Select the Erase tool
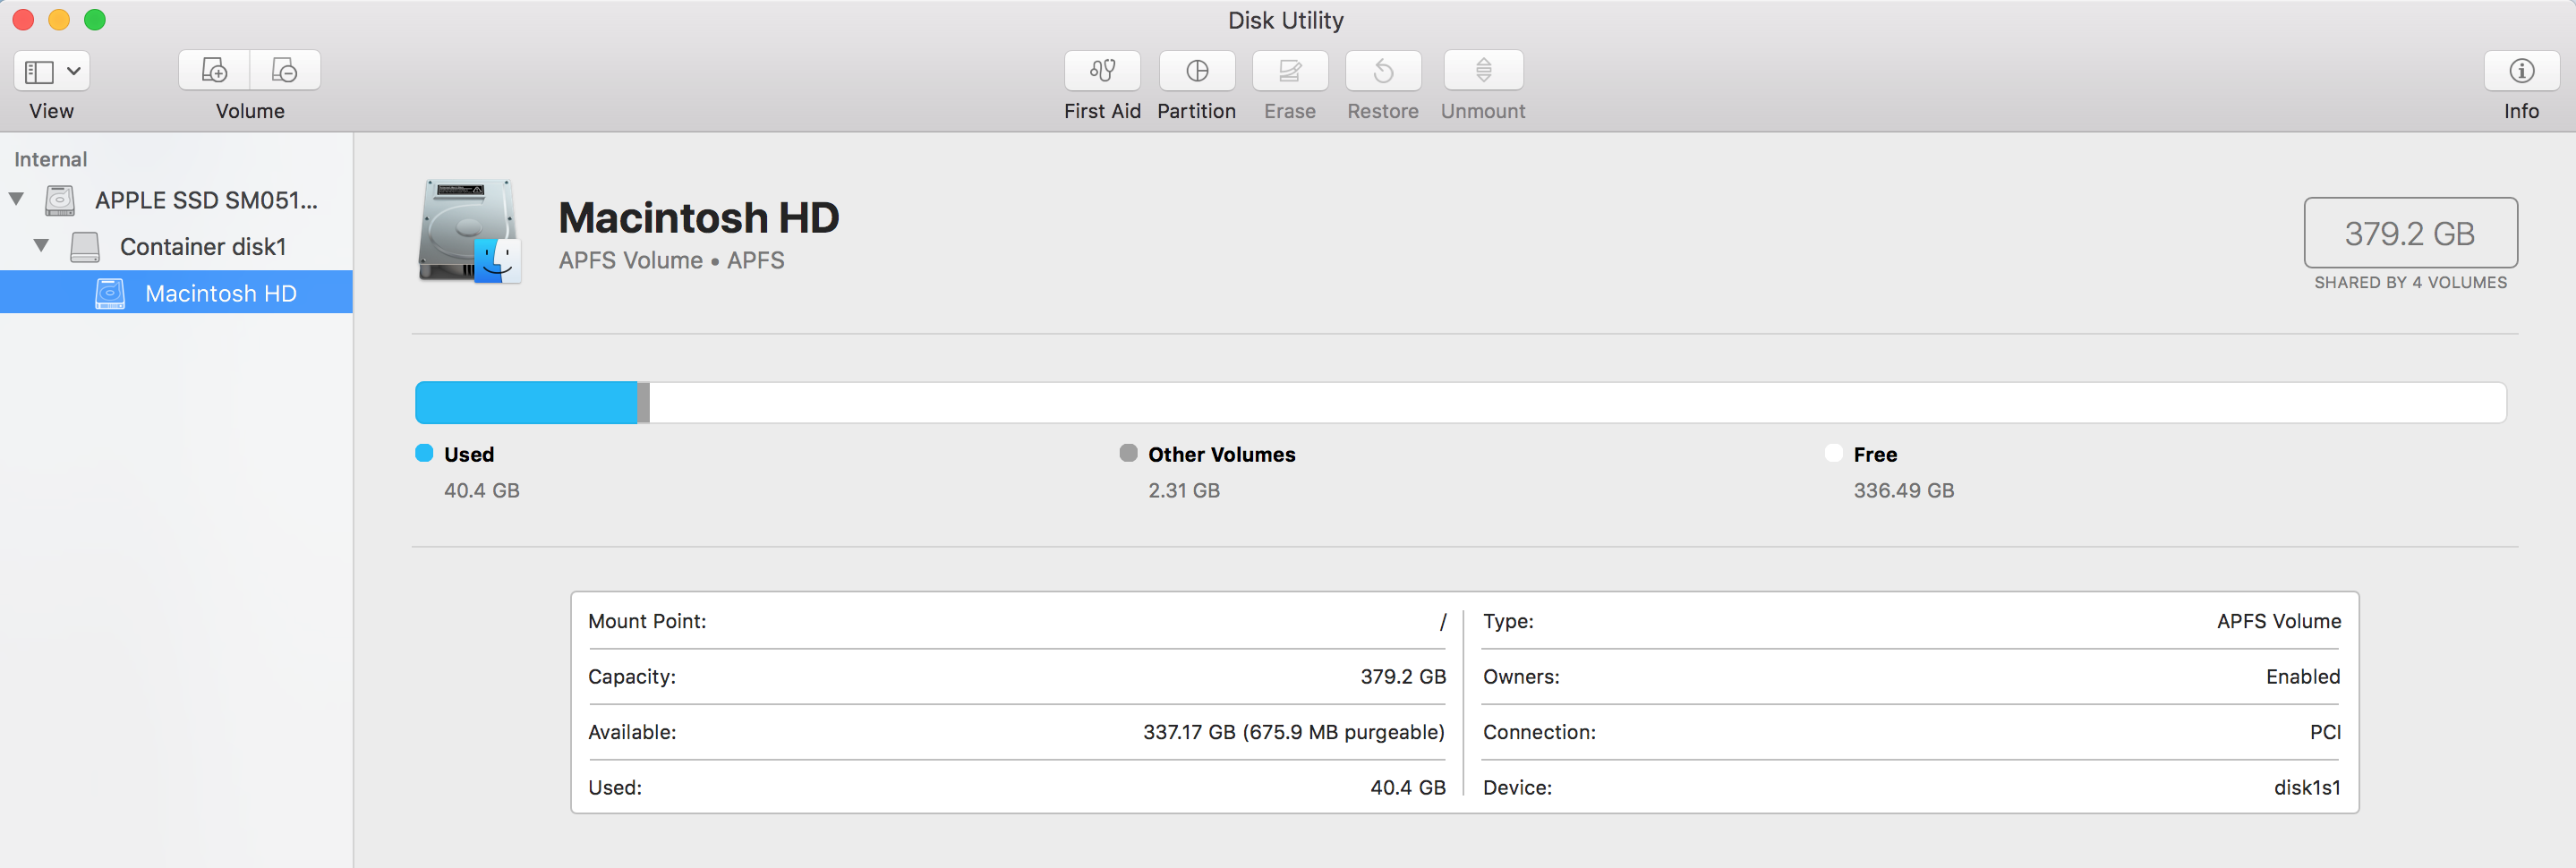Screen dimensions: 2576x868 point(1289,71)
